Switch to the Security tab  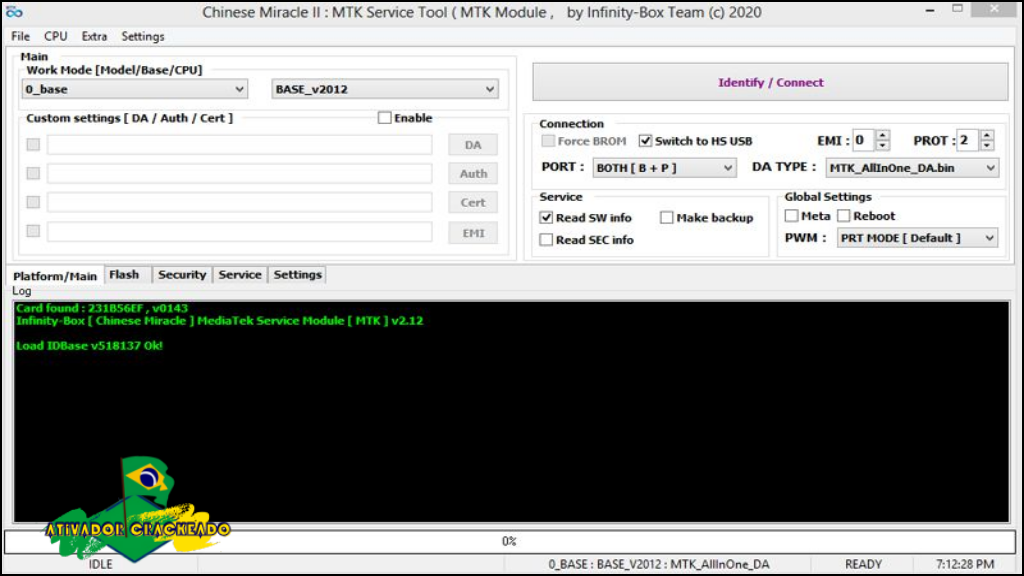point(182,275)
